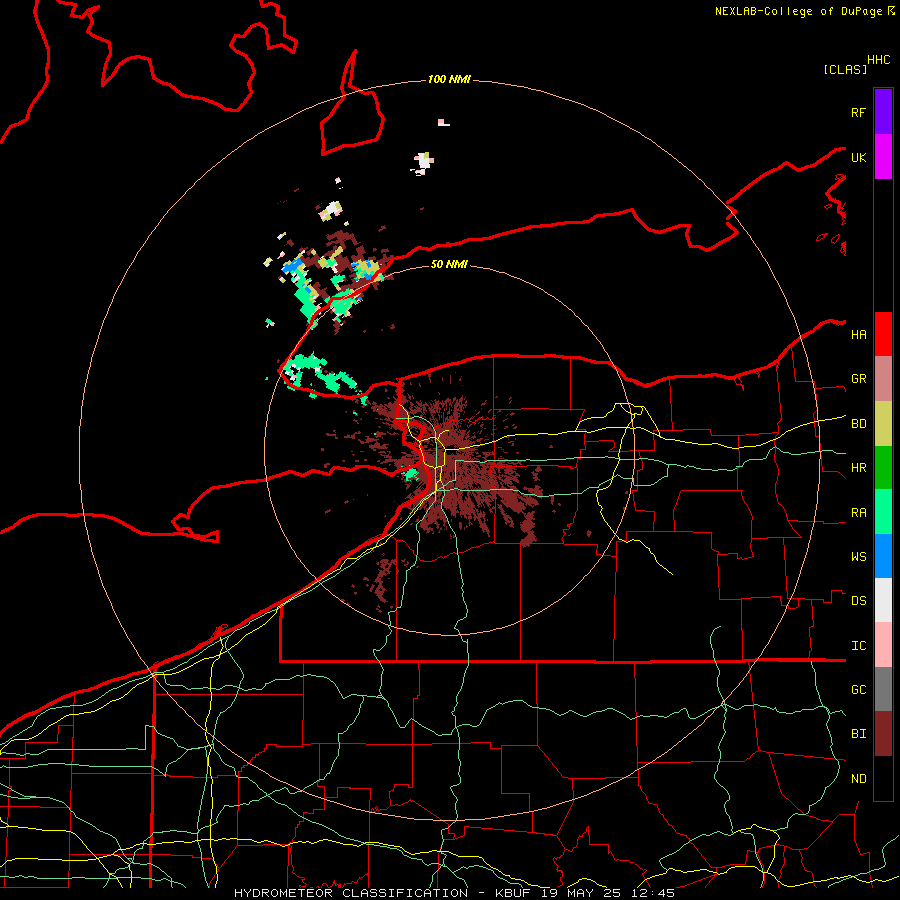The height and width of the screenshot is (900, 900).
Task: Click the 'ND' legend label
Action: [x=858, y=779]
